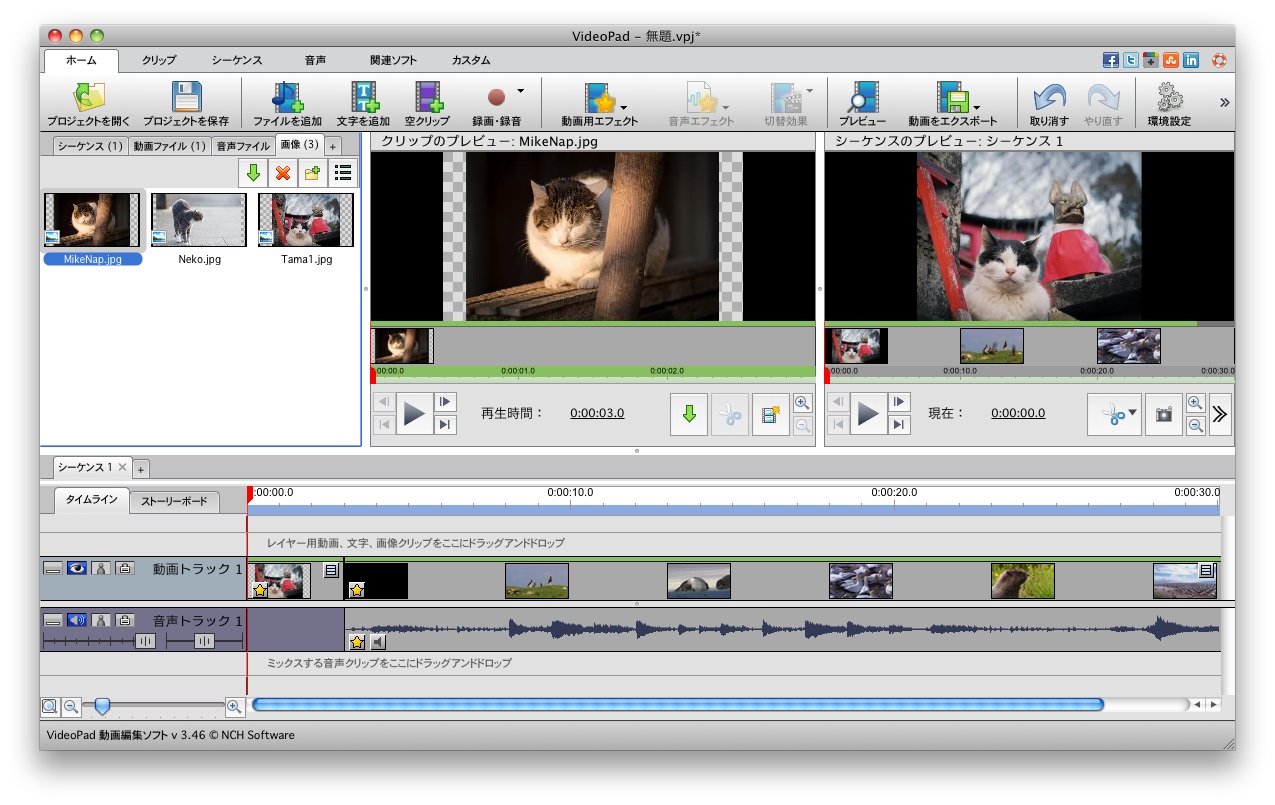Click the Undo button (取り消す)

click(1049, 98)
